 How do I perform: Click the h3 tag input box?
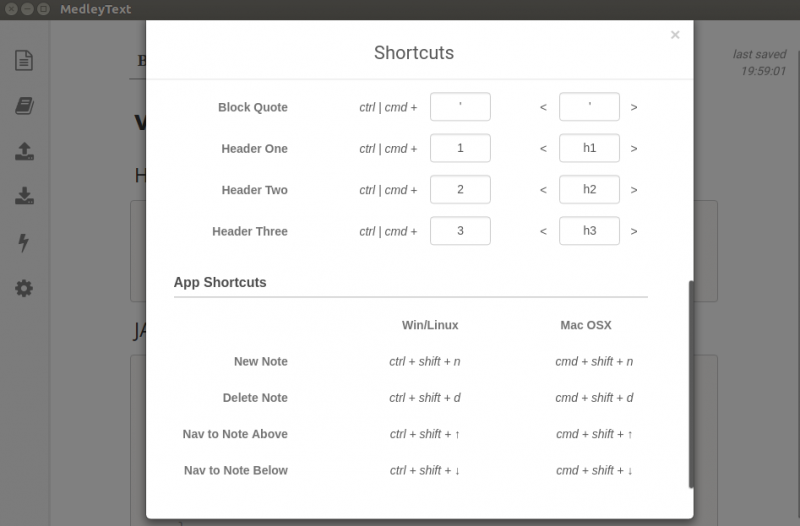[x=589, y=231]
